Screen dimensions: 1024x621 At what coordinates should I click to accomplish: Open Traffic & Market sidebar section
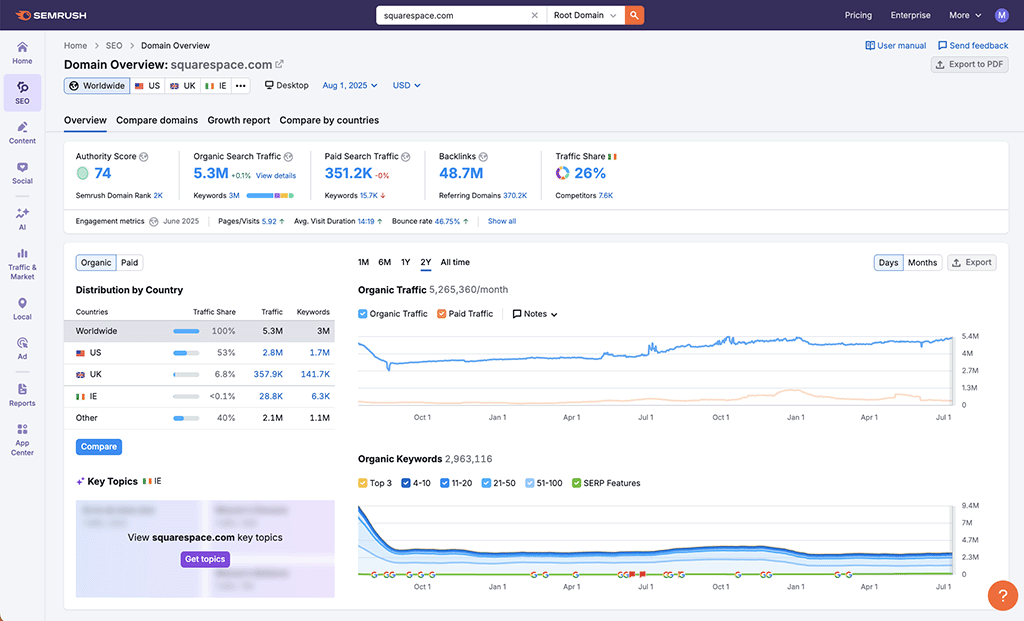(22, 264)
